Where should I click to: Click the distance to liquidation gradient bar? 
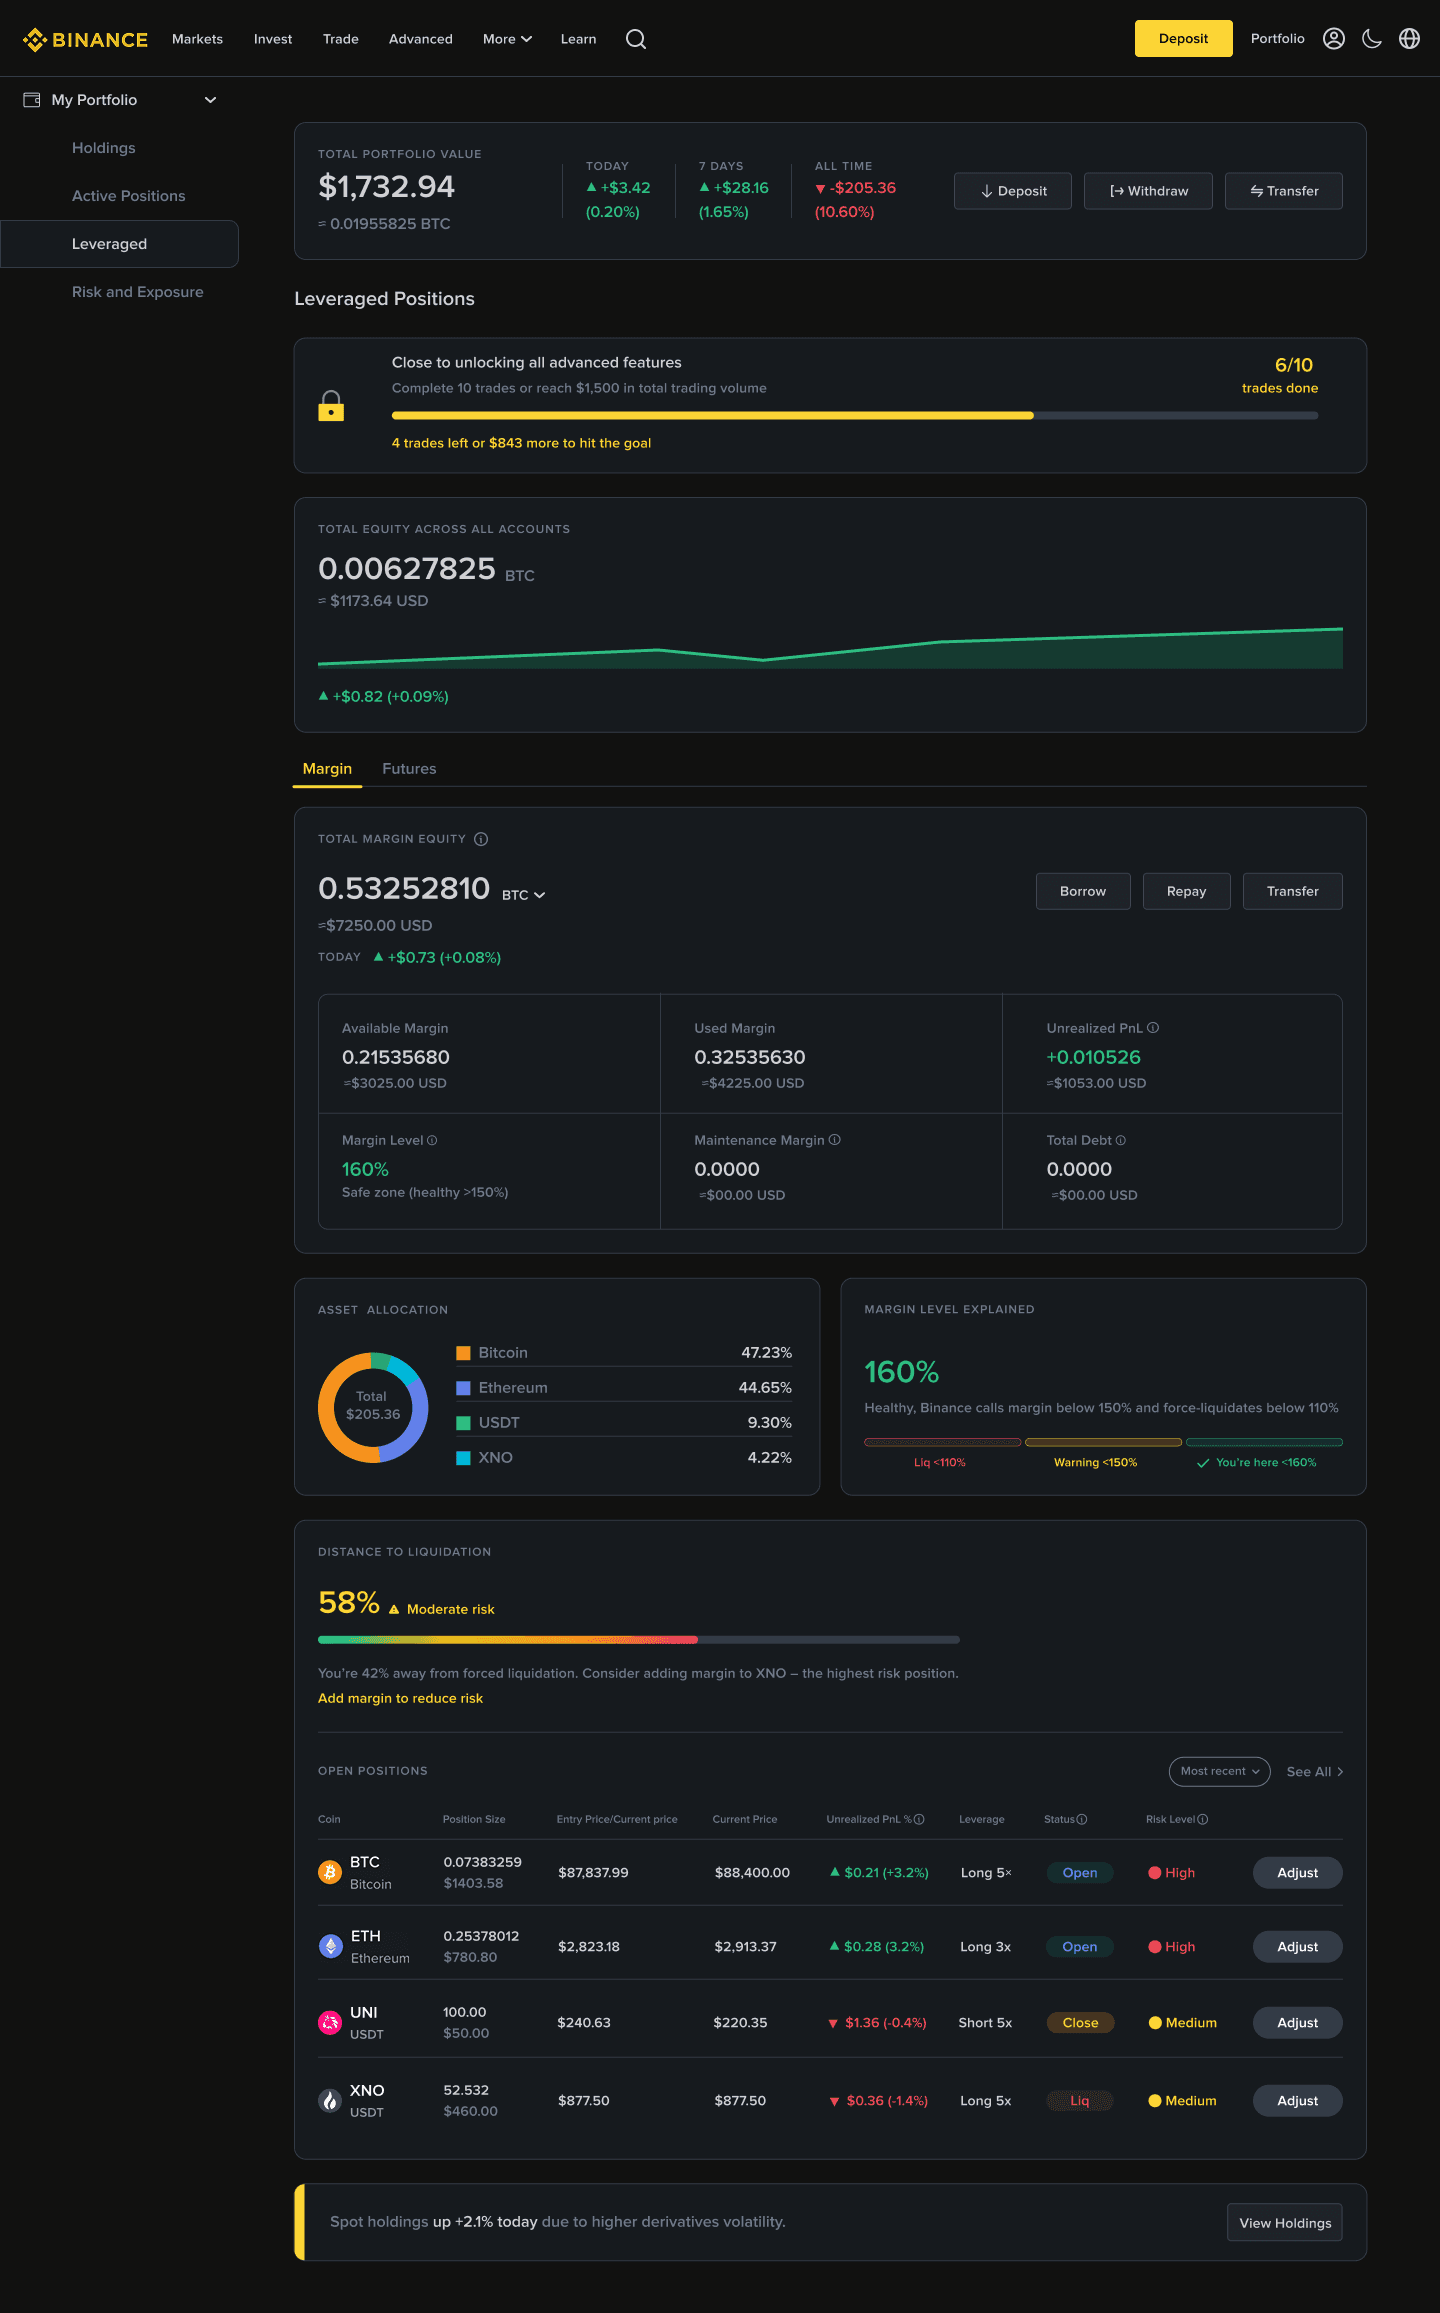(x=639, y=1639)
